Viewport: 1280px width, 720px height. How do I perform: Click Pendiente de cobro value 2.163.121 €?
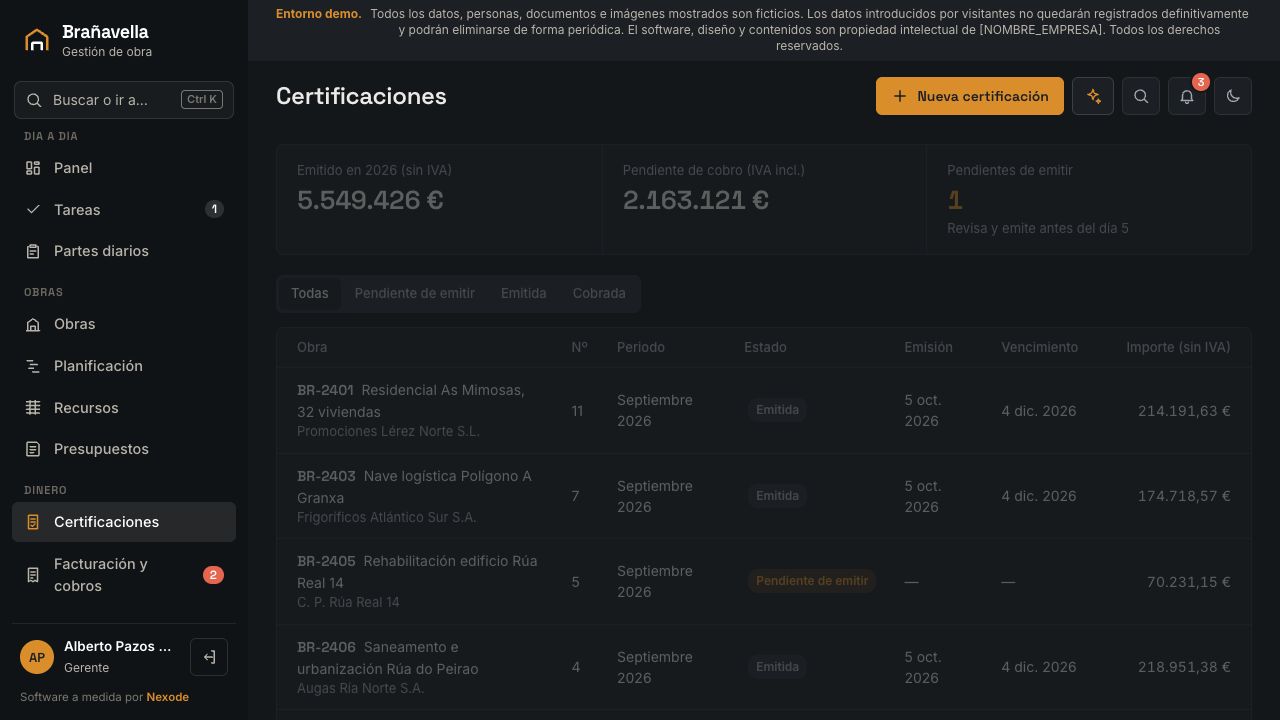696,200
